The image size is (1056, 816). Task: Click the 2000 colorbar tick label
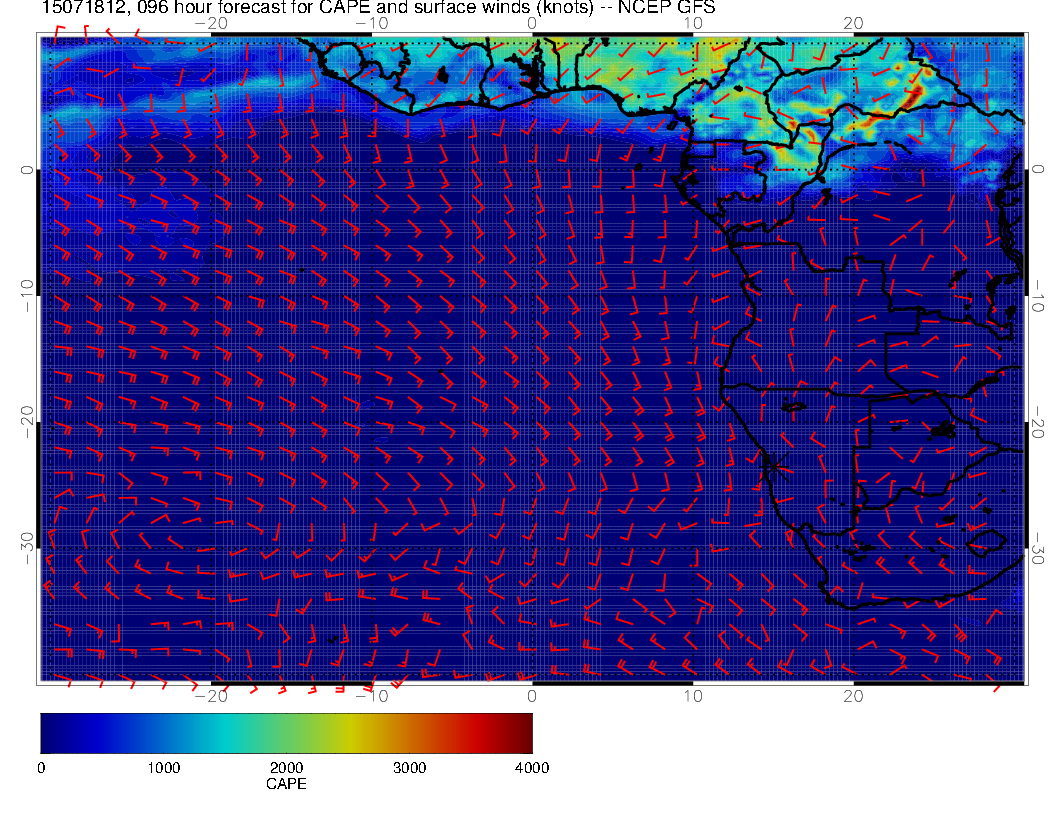pos(286,768)
